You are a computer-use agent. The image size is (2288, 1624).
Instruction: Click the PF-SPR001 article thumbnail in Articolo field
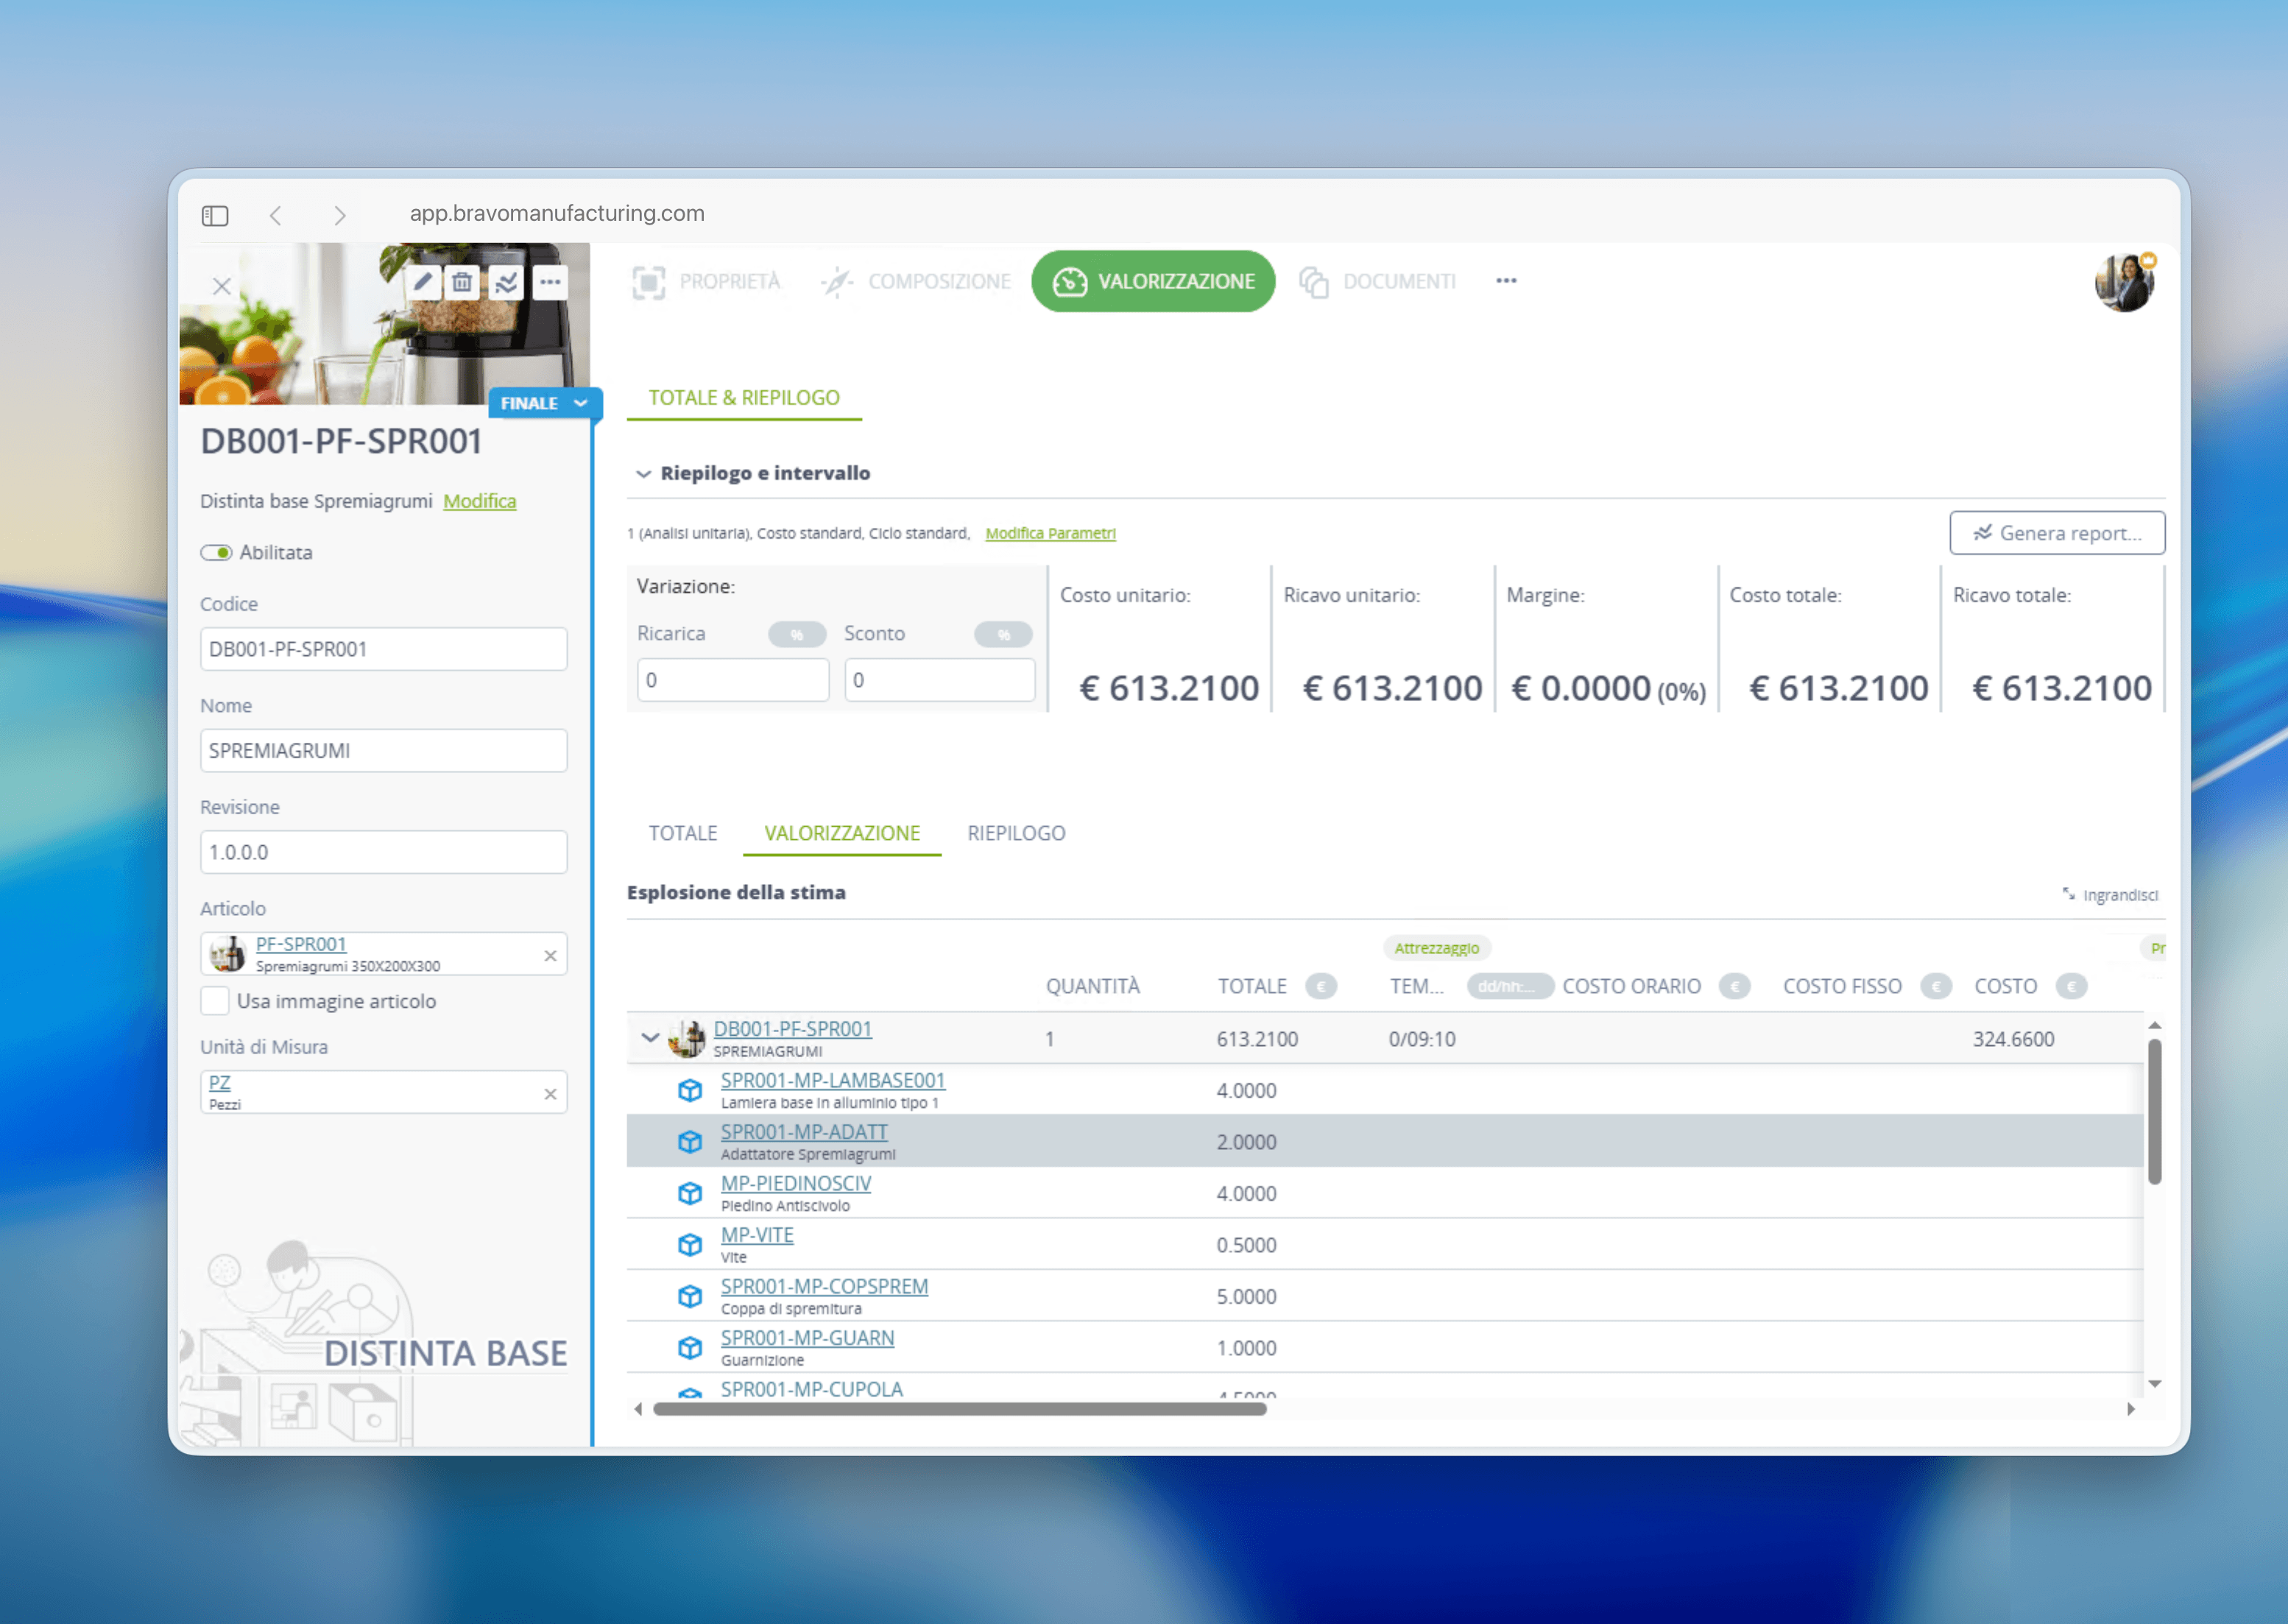228,954
